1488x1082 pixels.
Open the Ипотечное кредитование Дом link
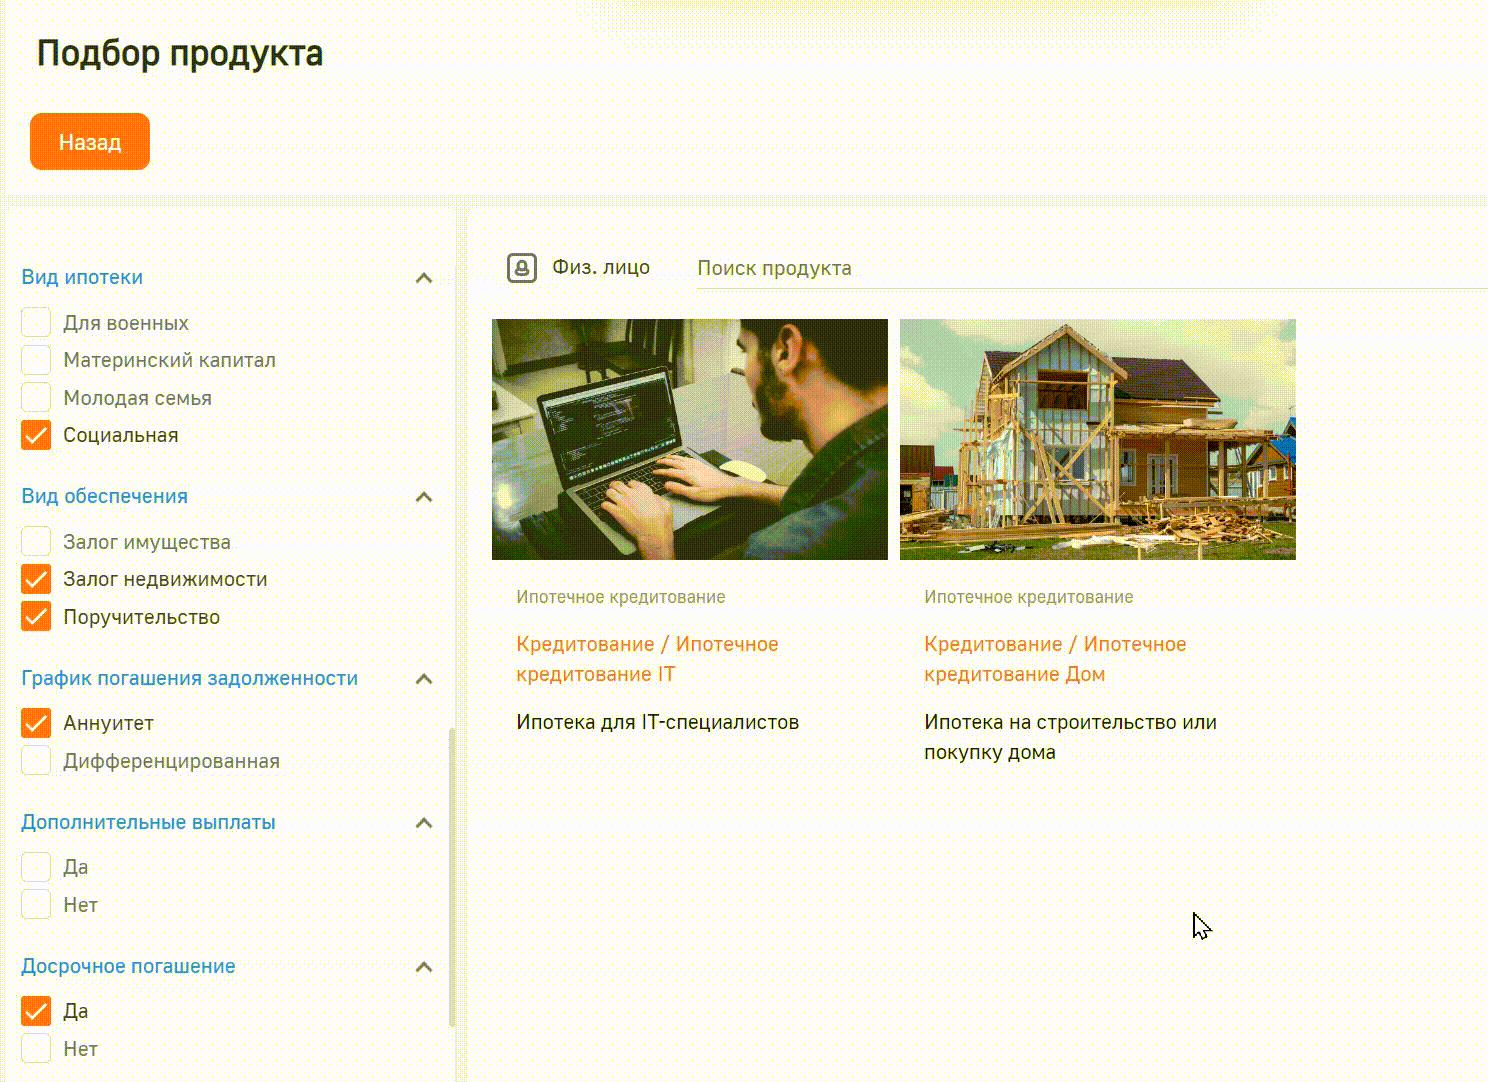1054,659
